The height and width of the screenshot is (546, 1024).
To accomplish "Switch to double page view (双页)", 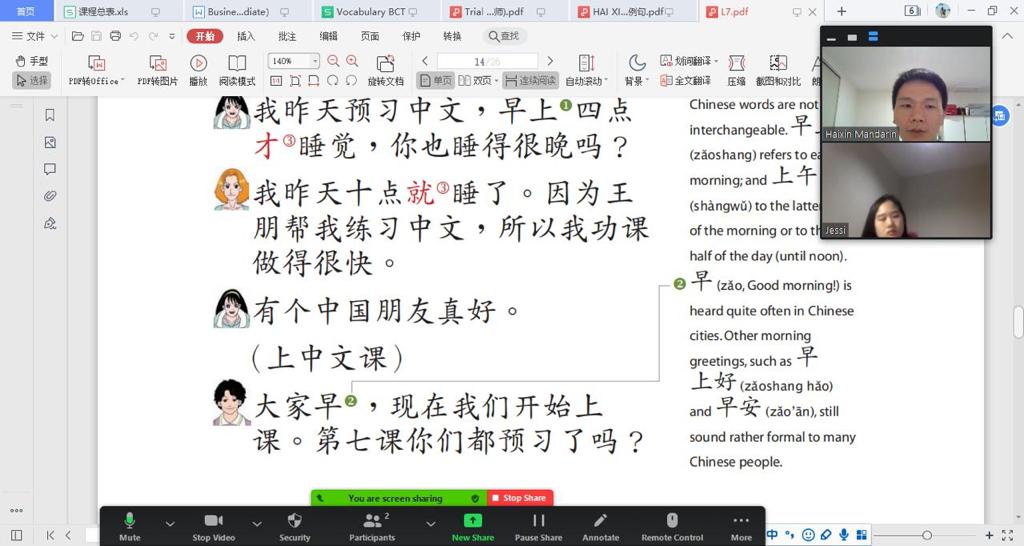I will [x=478, y=80].
